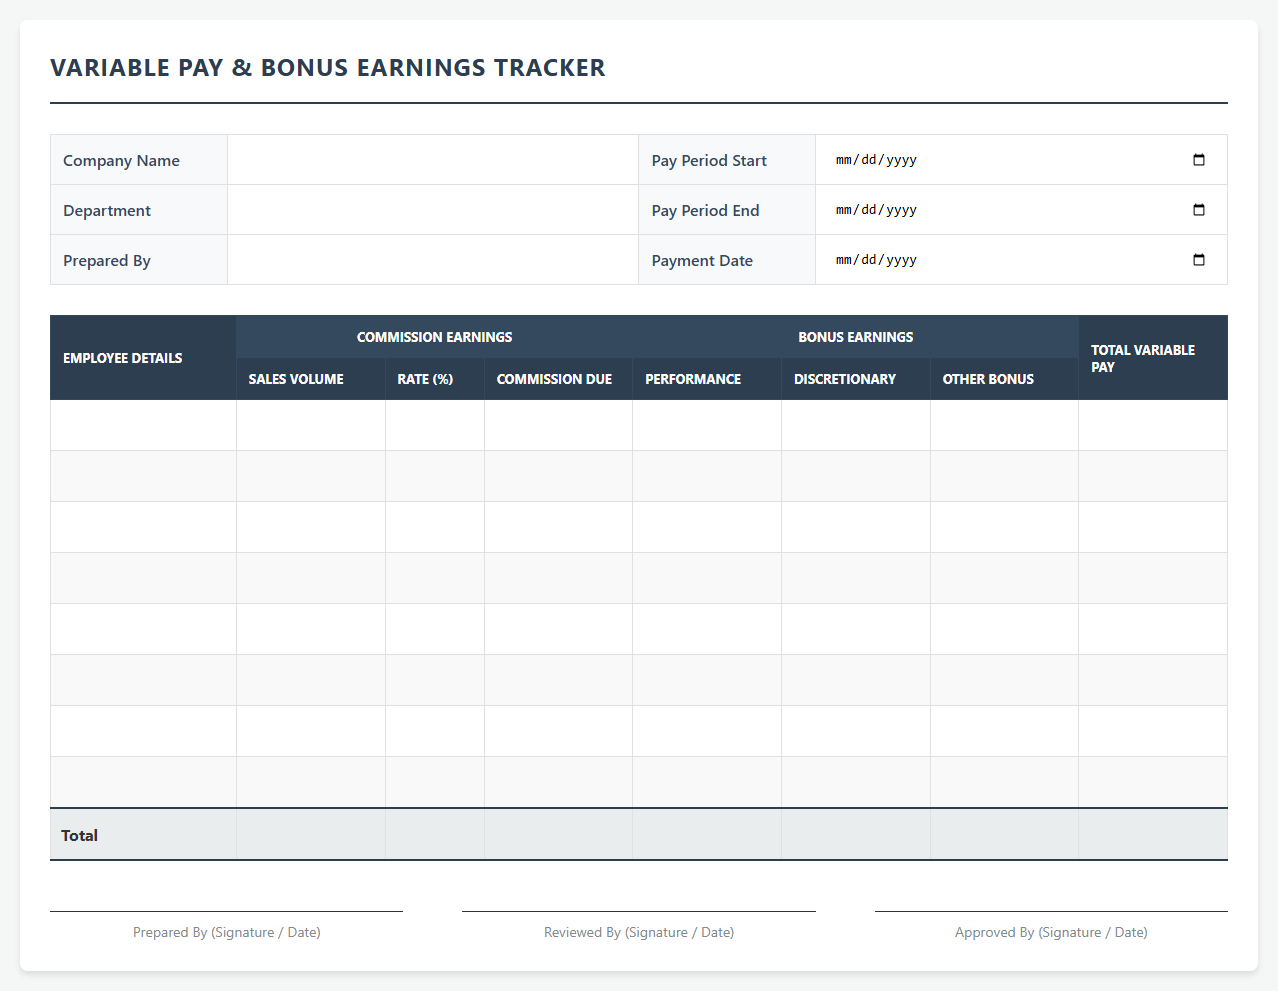Screen dimensions: 1278x991
Task: Click the Department input field
Action: click(433, 210)
